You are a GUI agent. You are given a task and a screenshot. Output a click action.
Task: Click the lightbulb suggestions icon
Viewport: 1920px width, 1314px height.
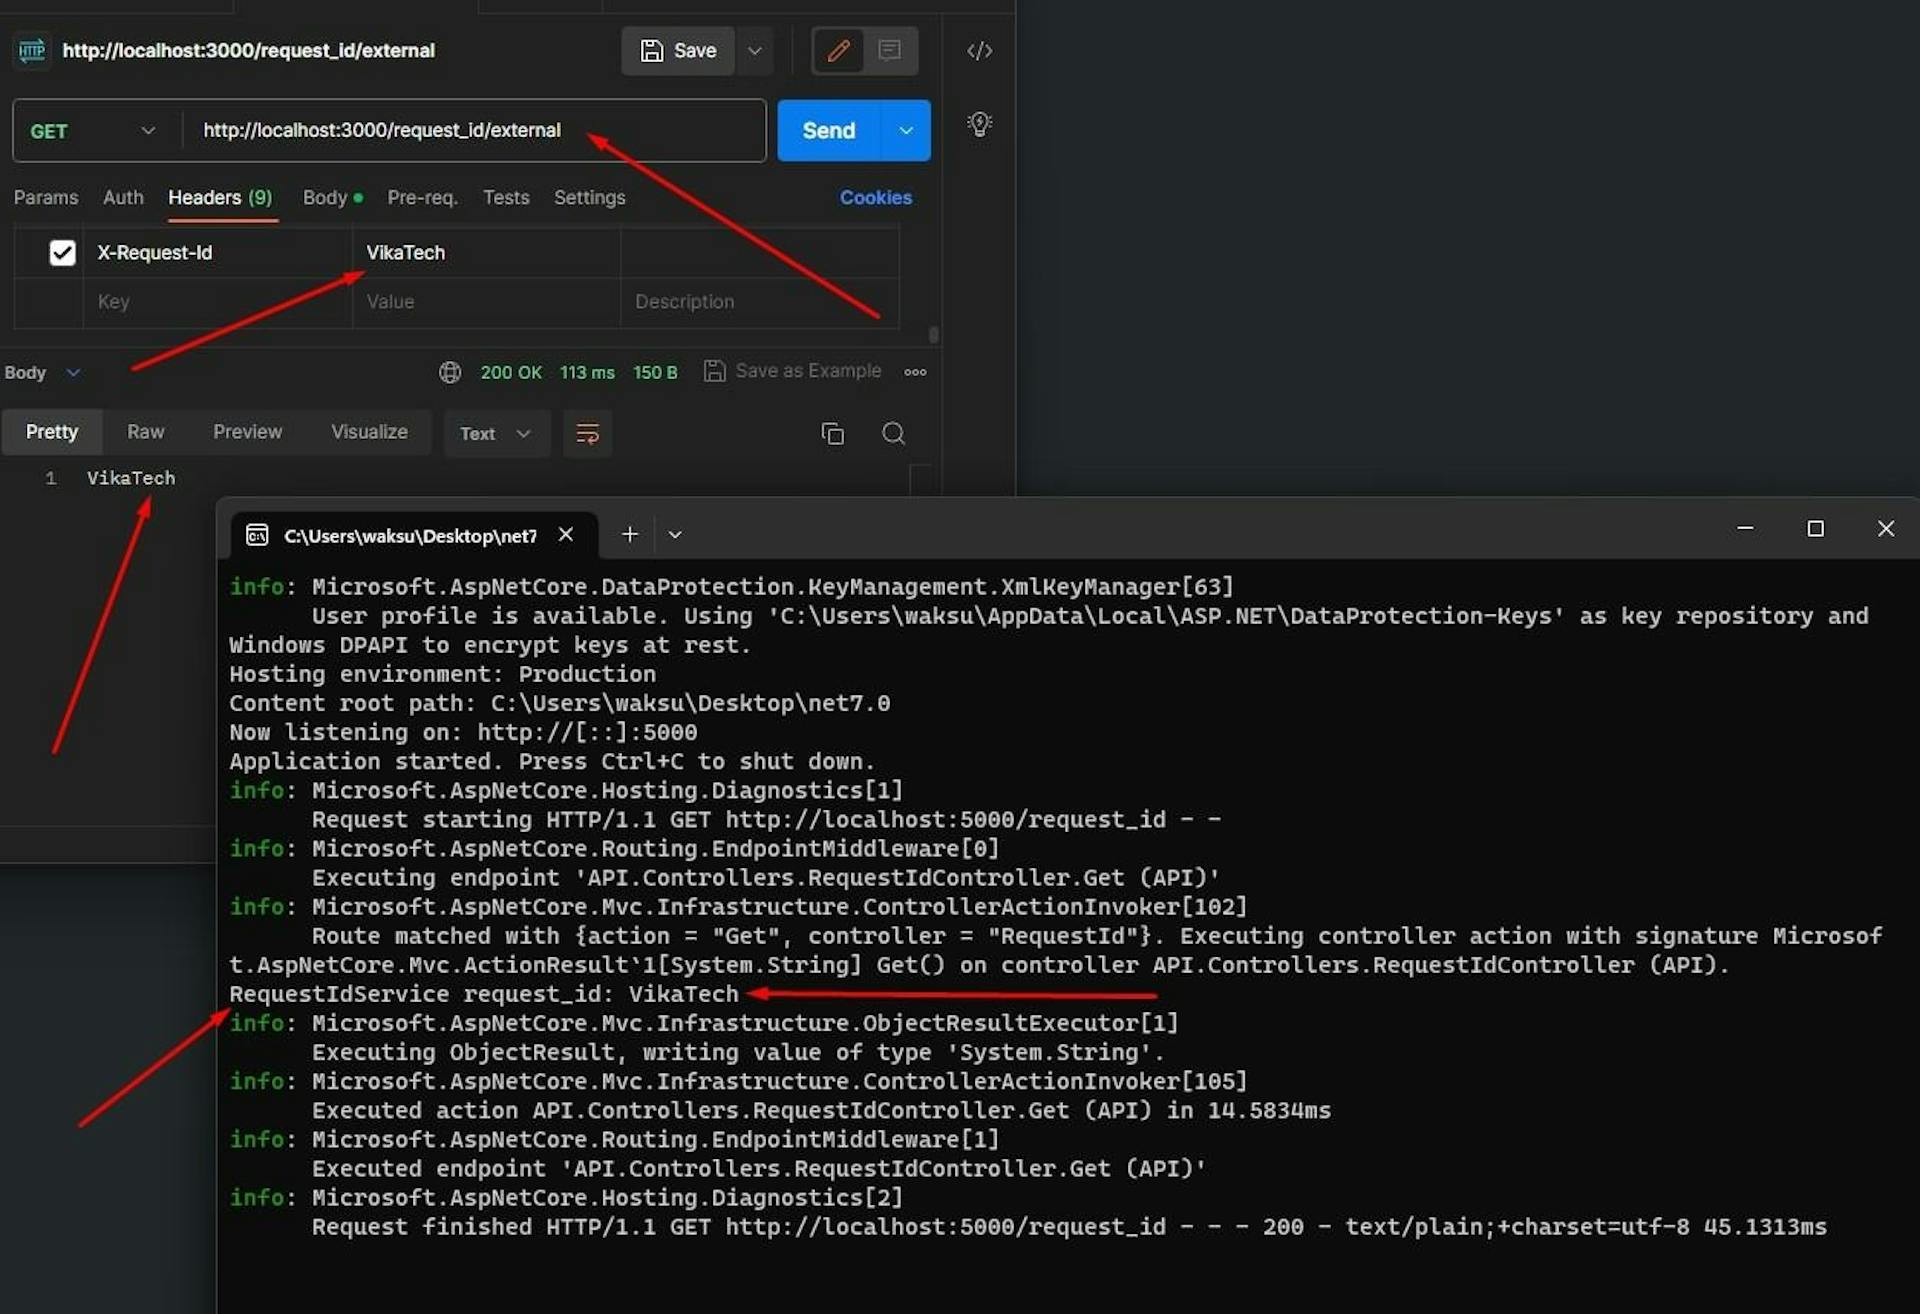978,124
